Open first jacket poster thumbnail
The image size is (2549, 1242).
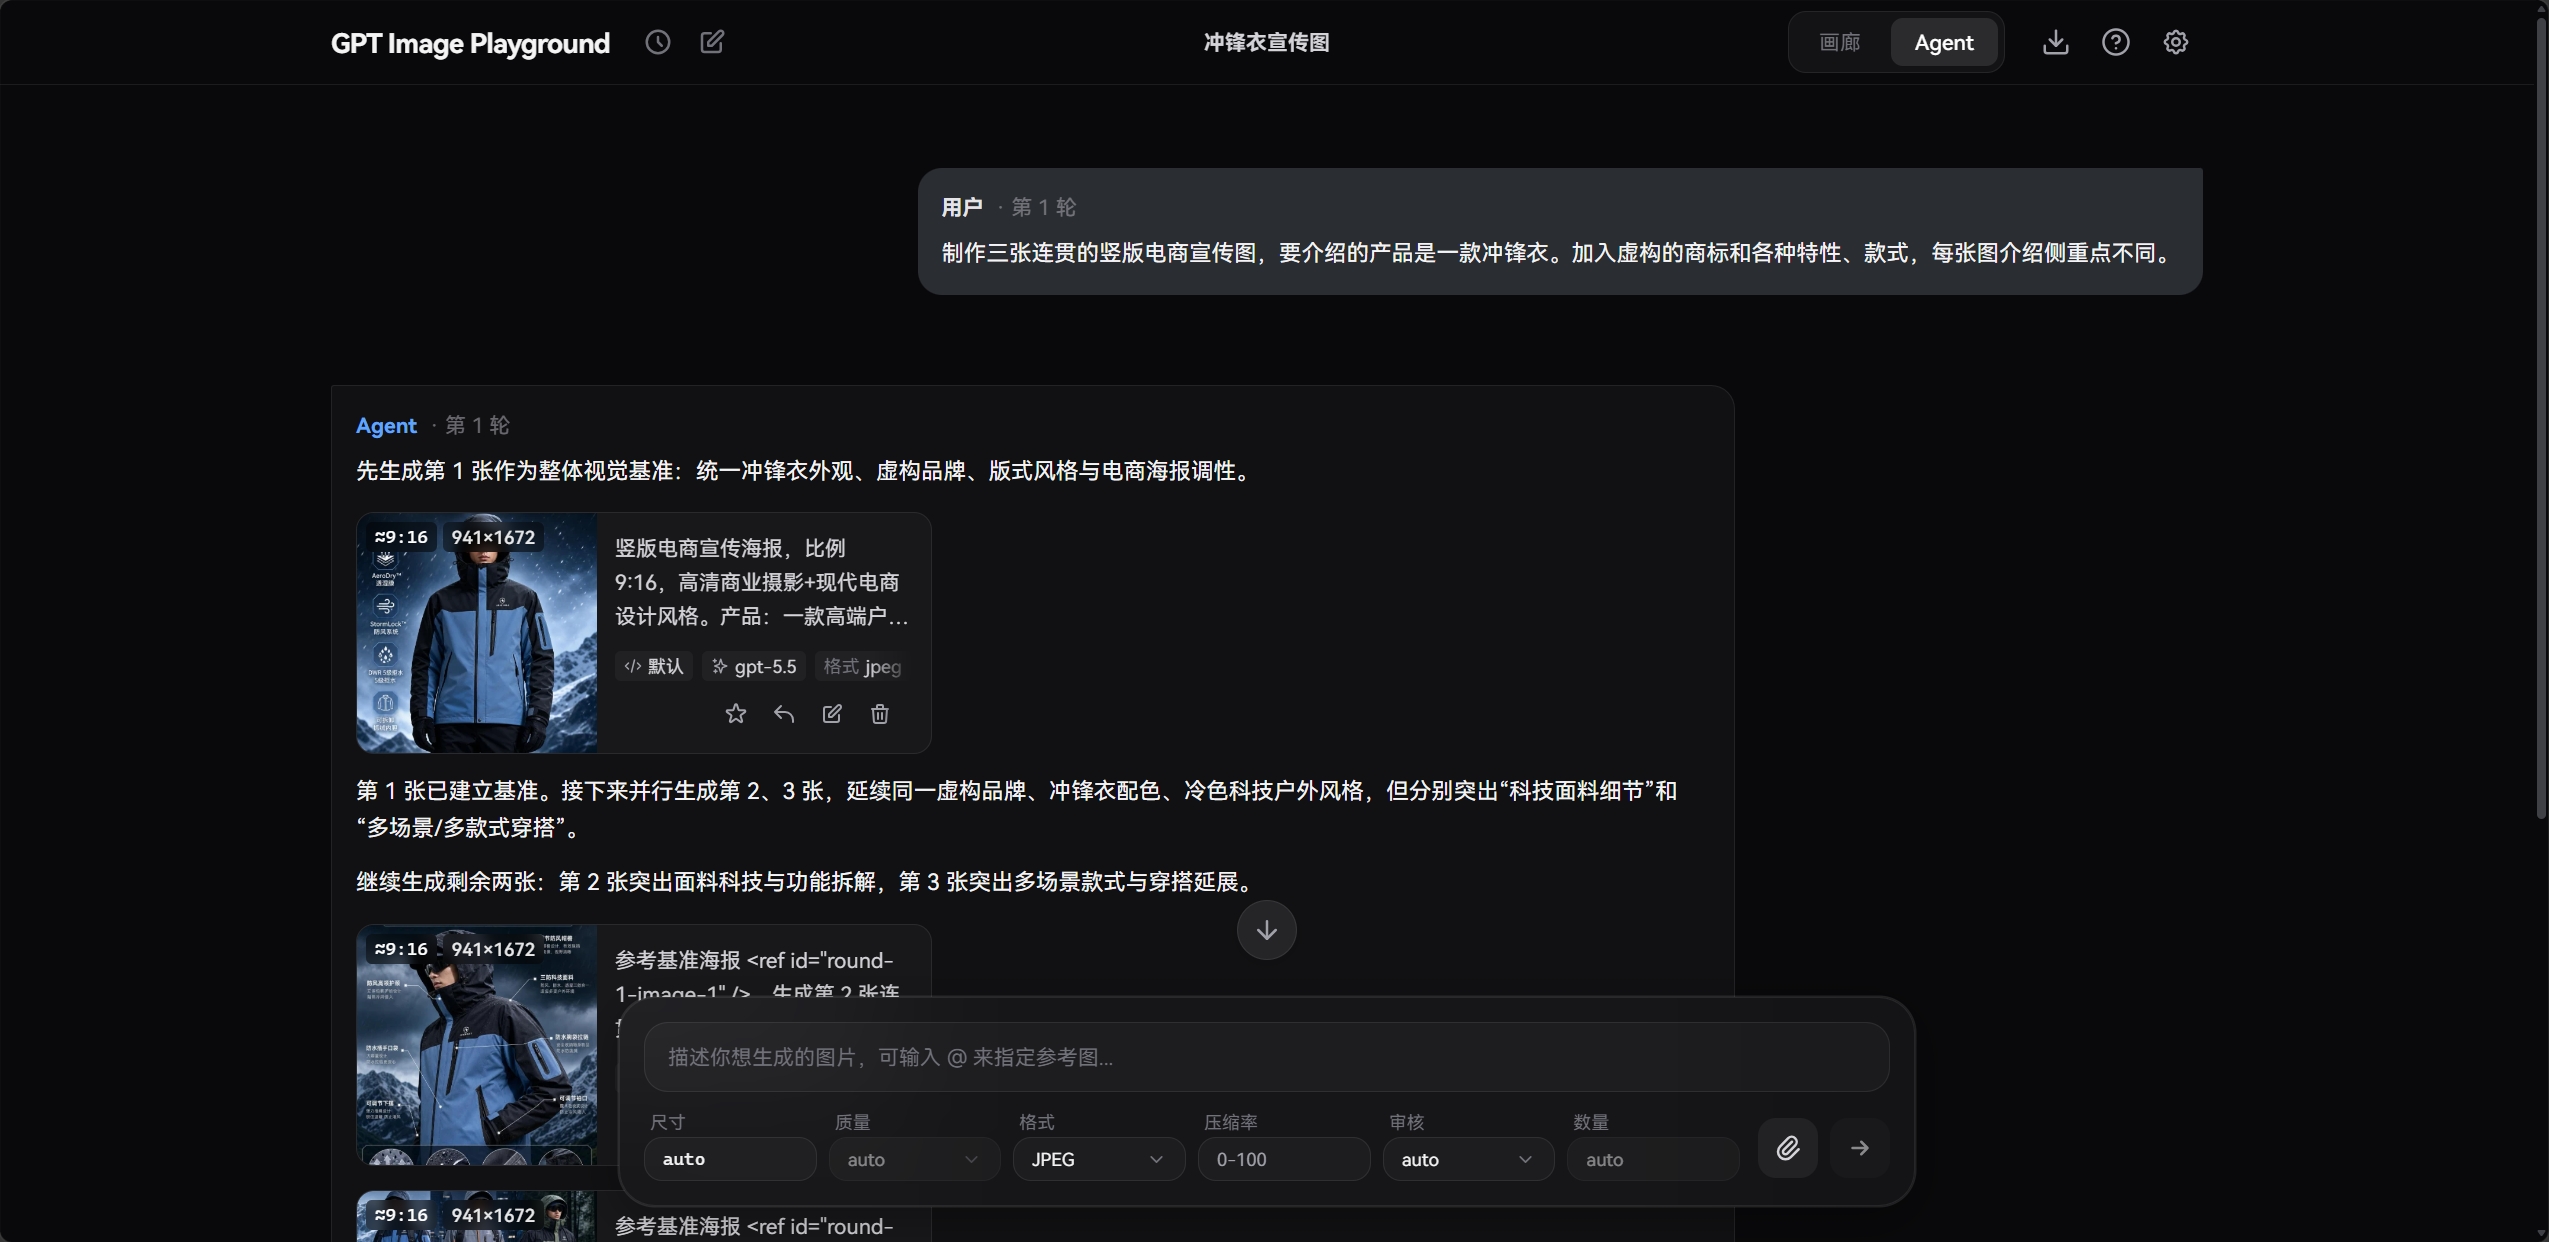click(477, 633)
